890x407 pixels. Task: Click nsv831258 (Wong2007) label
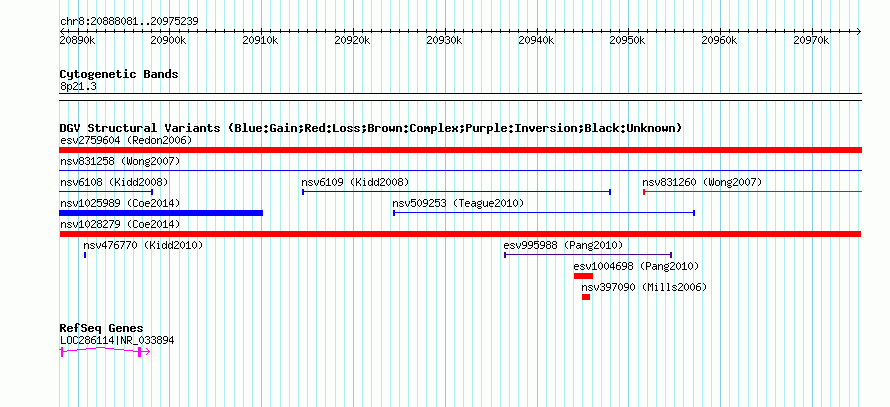tap(120, 161)
